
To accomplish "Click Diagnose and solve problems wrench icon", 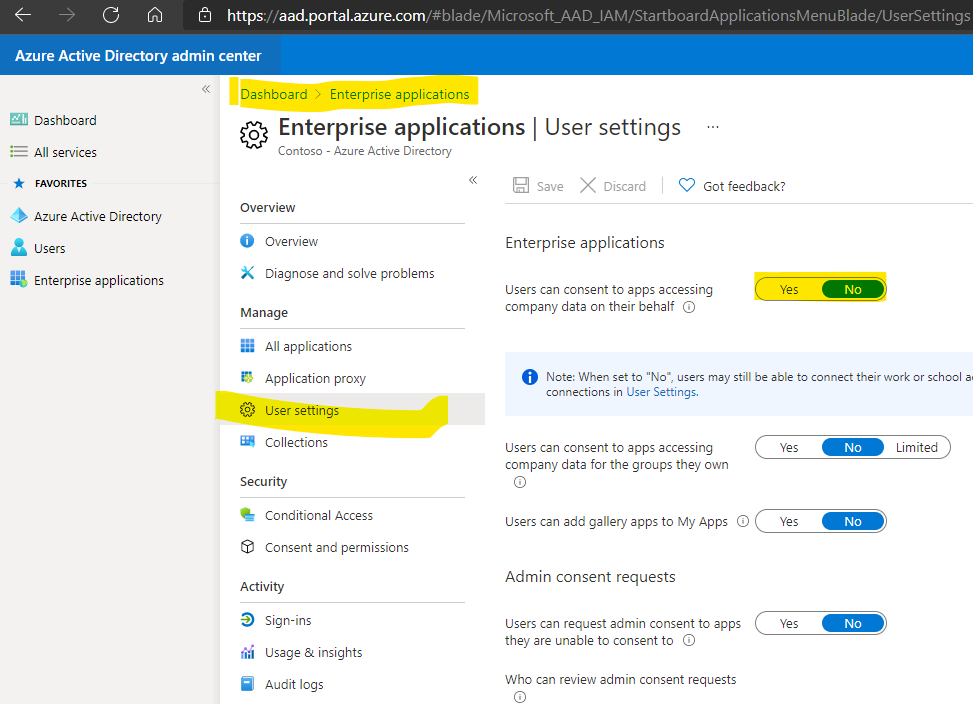I will pyautogui.click(x=247, y=273).
